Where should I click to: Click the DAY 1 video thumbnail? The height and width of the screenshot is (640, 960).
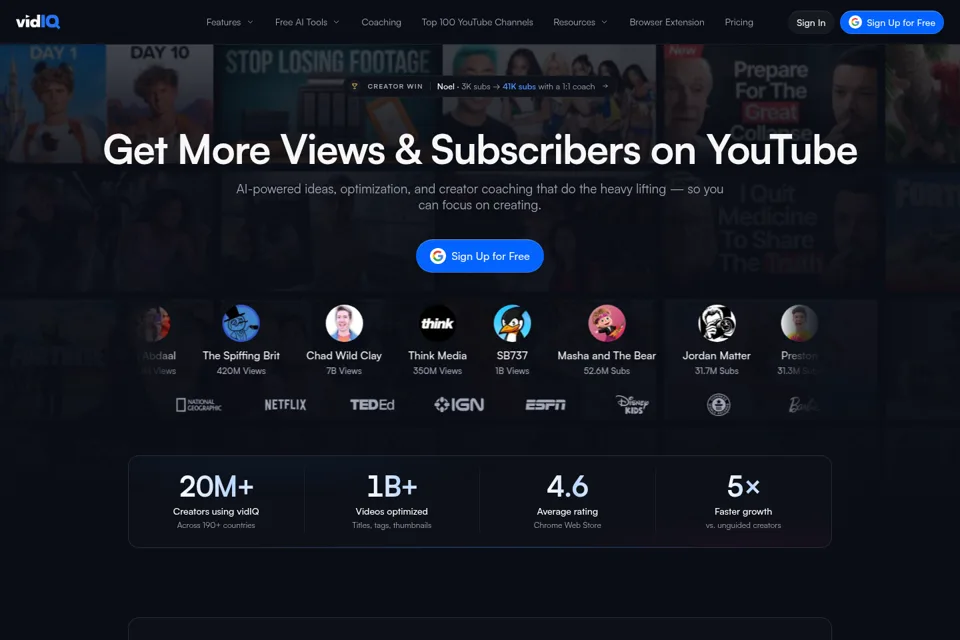point(53,104)
